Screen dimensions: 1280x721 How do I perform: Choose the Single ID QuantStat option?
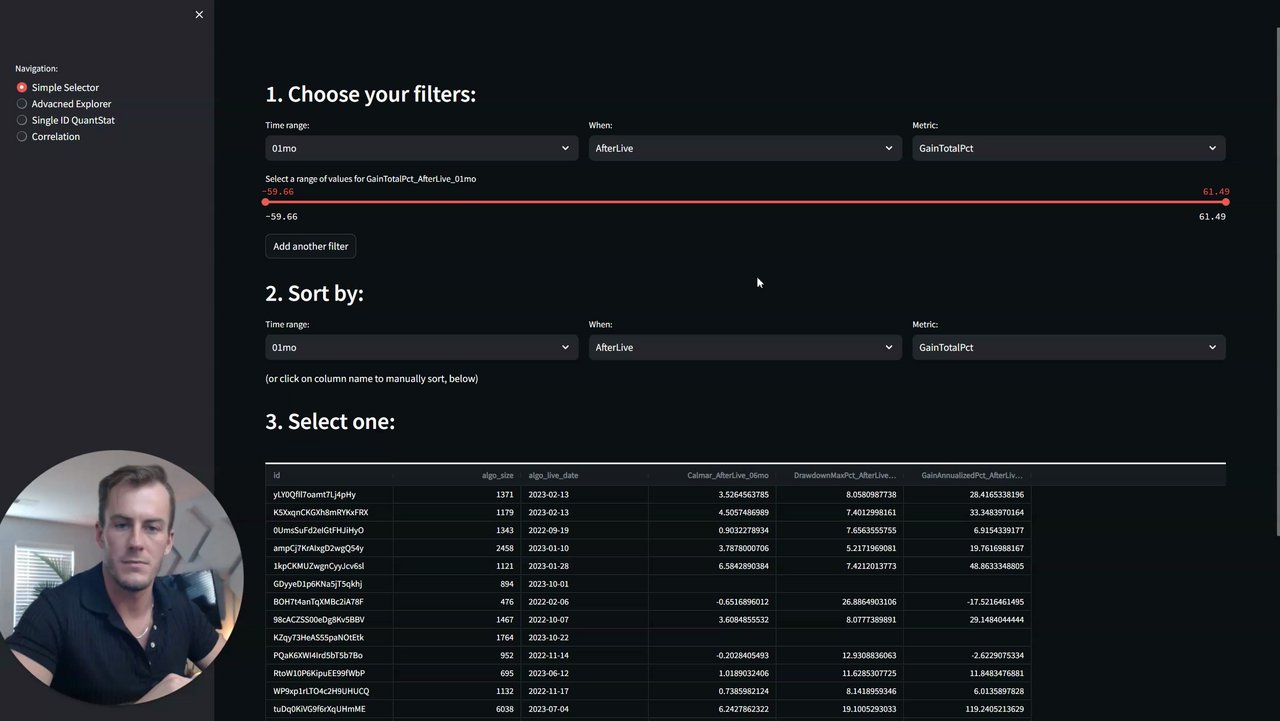point(22,120)
